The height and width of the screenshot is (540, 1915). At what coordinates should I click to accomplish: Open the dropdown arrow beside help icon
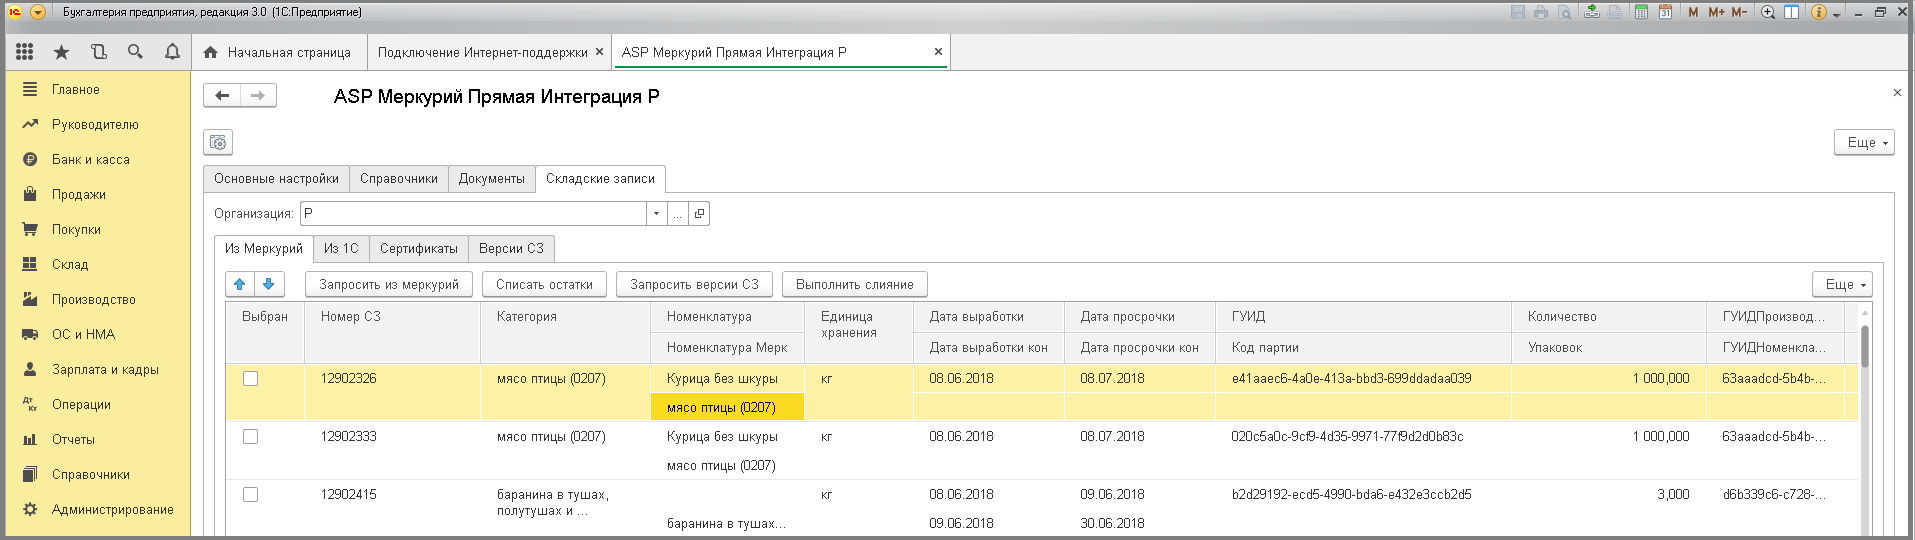point(1837,14)
